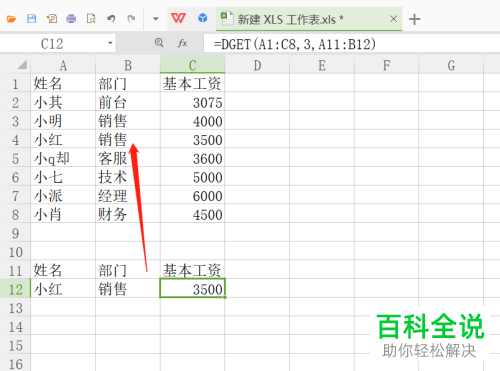Select cell B1 containing 部门
This screenshot has width=500, height=371.
point(128,83)
